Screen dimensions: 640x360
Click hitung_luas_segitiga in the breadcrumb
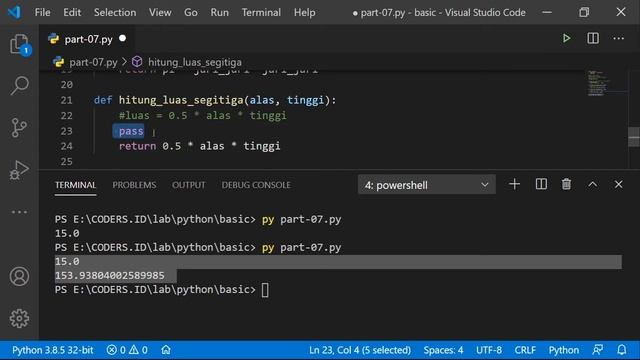click(x=195, y=62)
